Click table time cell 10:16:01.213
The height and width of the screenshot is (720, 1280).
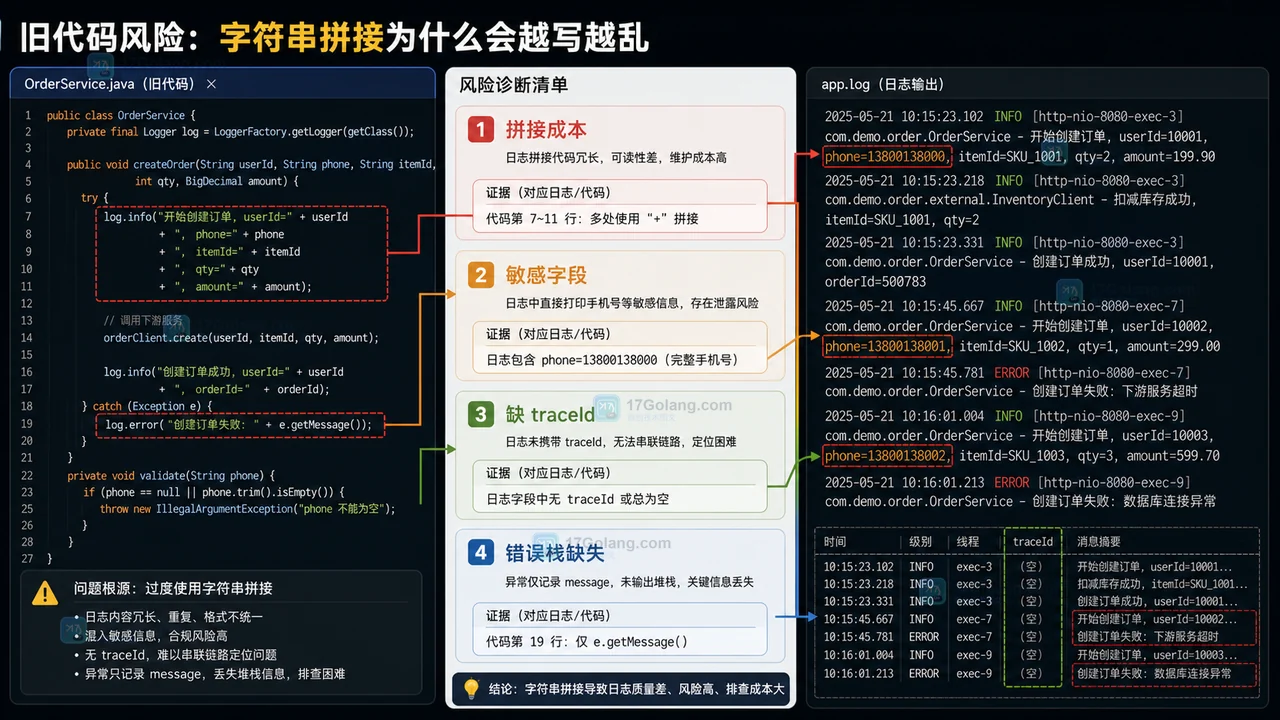(859, 673)
